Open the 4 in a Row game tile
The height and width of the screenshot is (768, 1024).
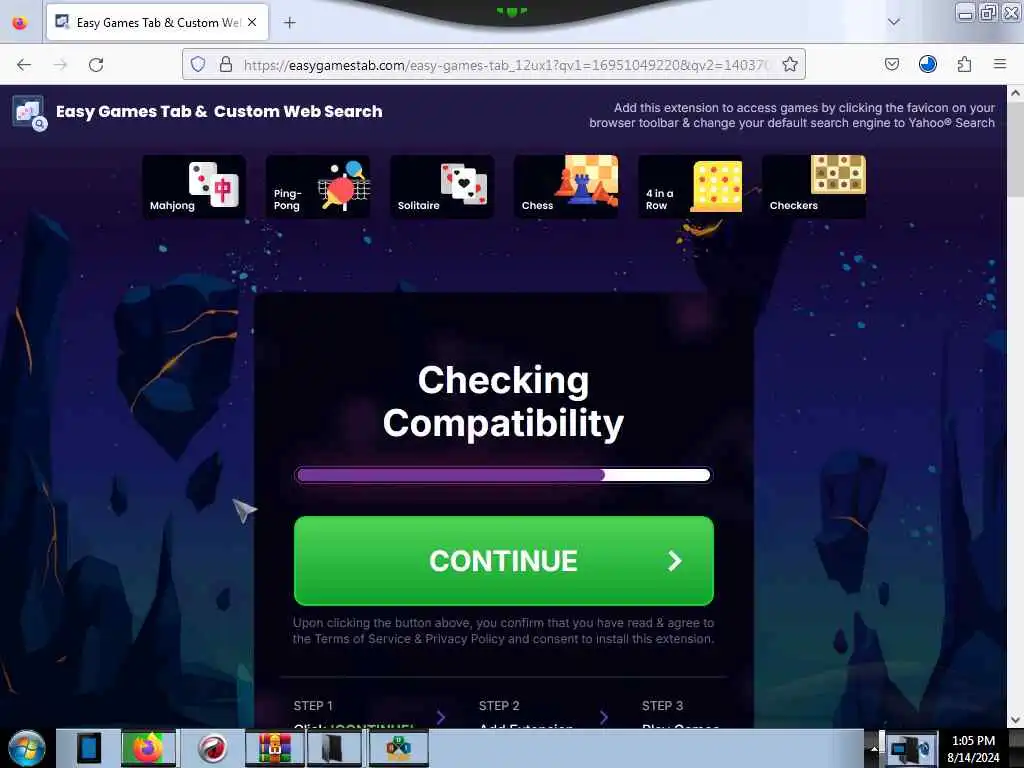pyautogui.click(x=690, y=186)
